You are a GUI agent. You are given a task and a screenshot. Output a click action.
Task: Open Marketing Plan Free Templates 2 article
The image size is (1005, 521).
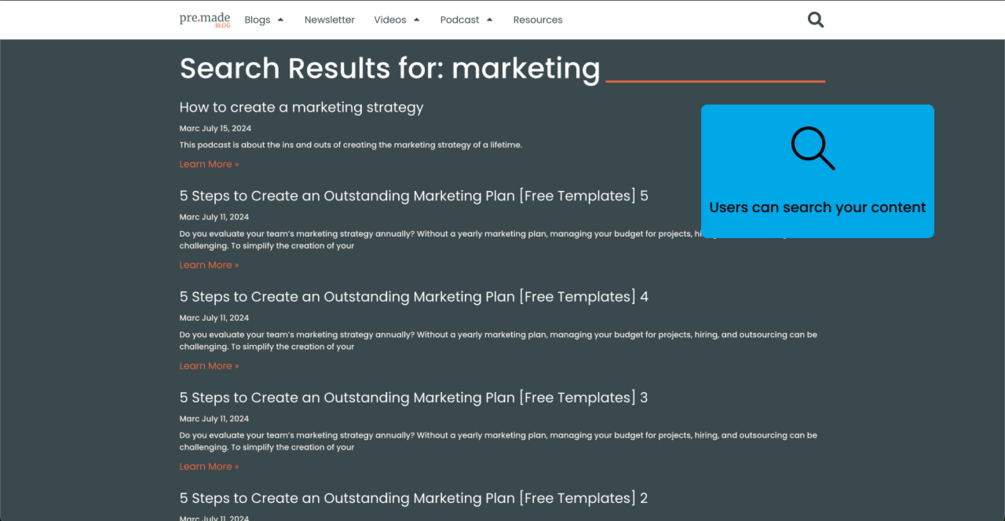click(x=413, y=498)
